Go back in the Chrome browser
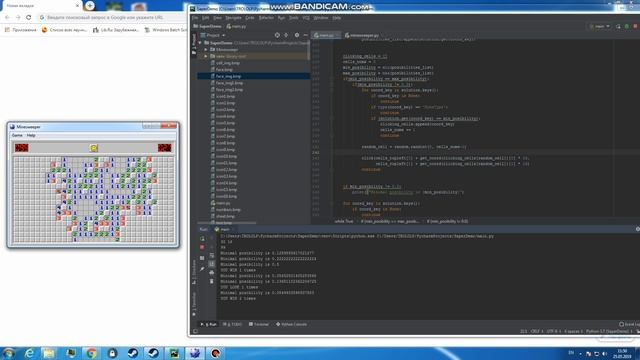640x360 pixels. point(7,18)
